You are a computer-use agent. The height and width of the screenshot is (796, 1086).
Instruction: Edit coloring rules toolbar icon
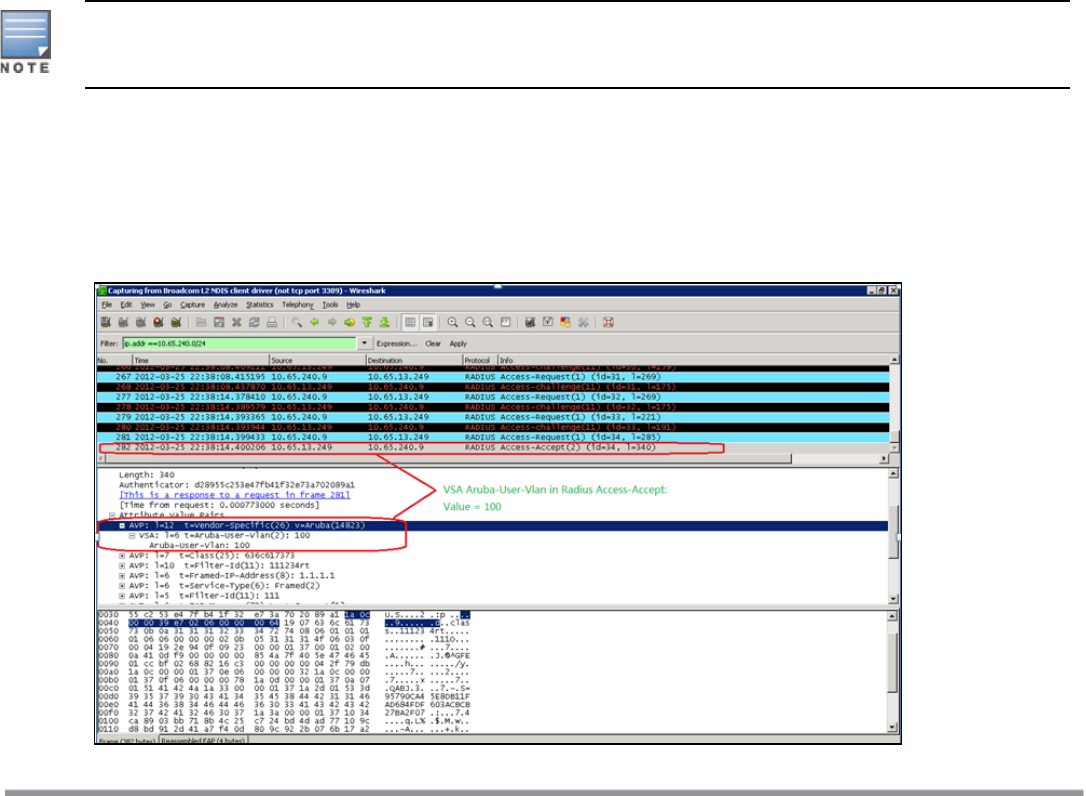(x=565, y=322)
